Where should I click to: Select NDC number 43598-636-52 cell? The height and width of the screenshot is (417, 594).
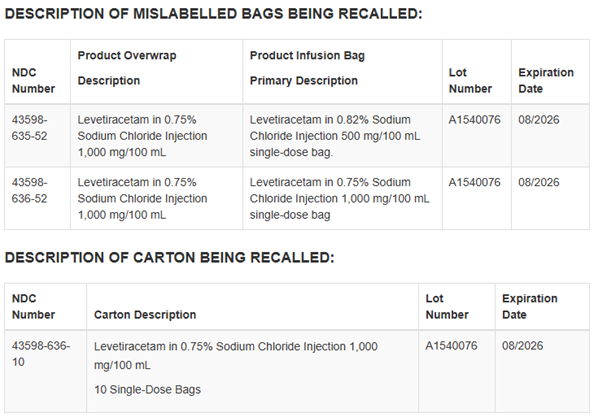pos(30,190)
